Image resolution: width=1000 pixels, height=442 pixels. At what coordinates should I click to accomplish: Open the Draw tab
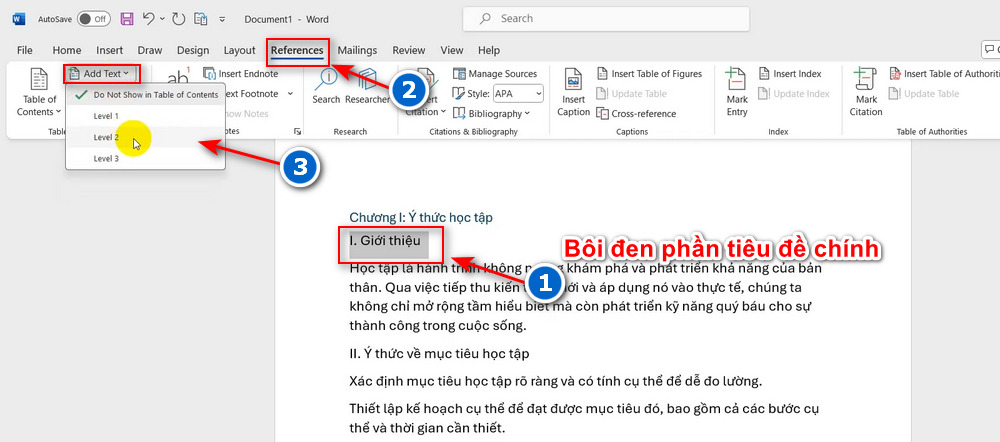(150, 50)
